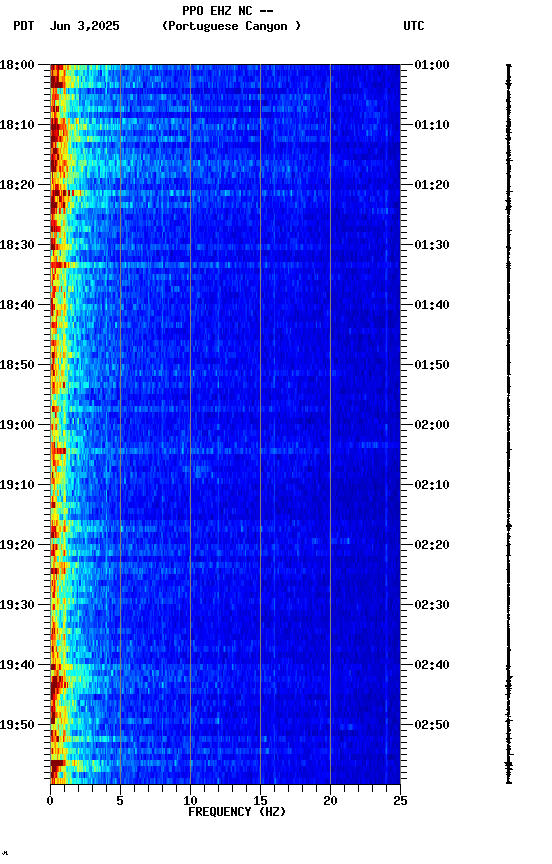Select the 'UTC' timezone label

414,26
